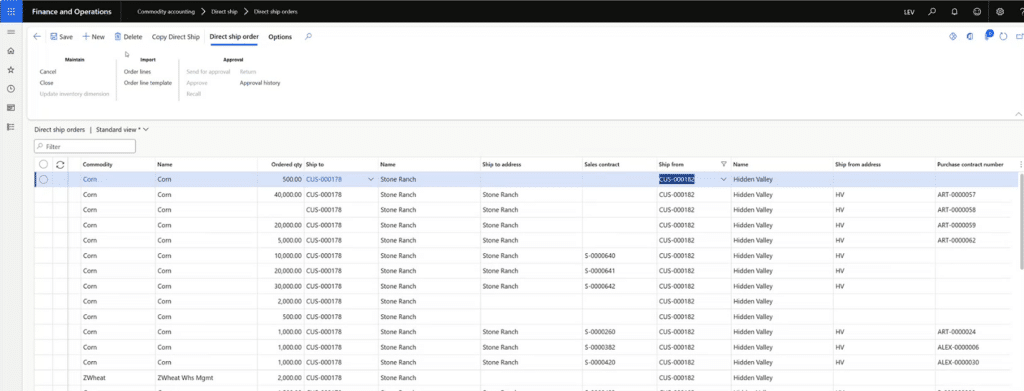This screenshot has height=391, width=1024.
Task: Open grid column options ellipsis
Action: coord(1021,164)
